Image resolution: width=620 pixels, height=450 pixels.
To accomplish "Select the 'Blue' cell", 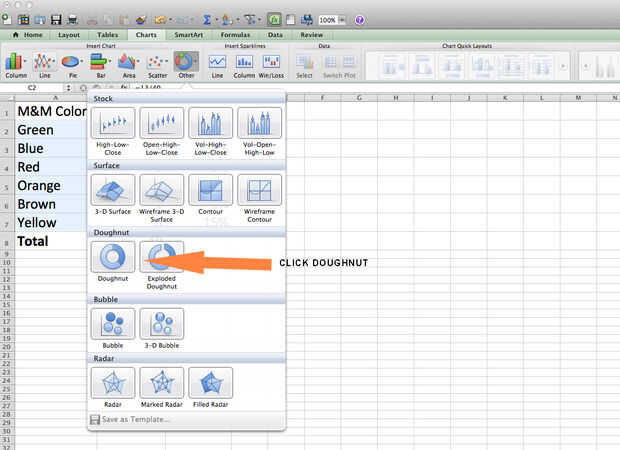I will [x=51, y=148].
